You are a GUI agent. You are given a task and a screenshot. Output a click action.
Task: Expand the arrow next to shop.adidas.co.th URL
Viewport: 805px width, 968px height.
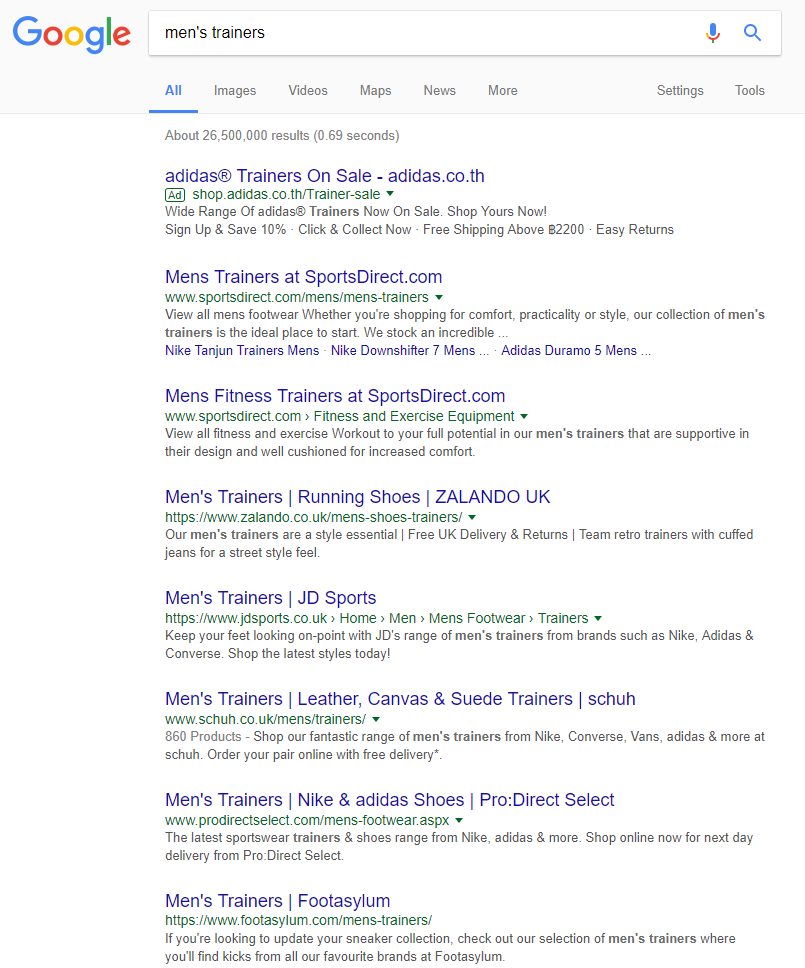390,194
